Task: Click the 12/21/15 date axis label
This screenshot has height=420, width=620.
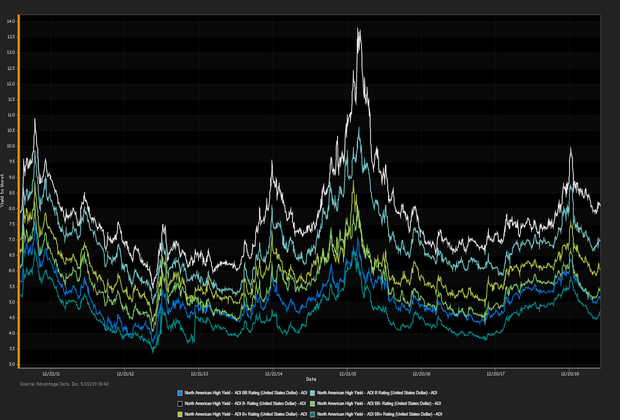Action: tap(347, 374)
